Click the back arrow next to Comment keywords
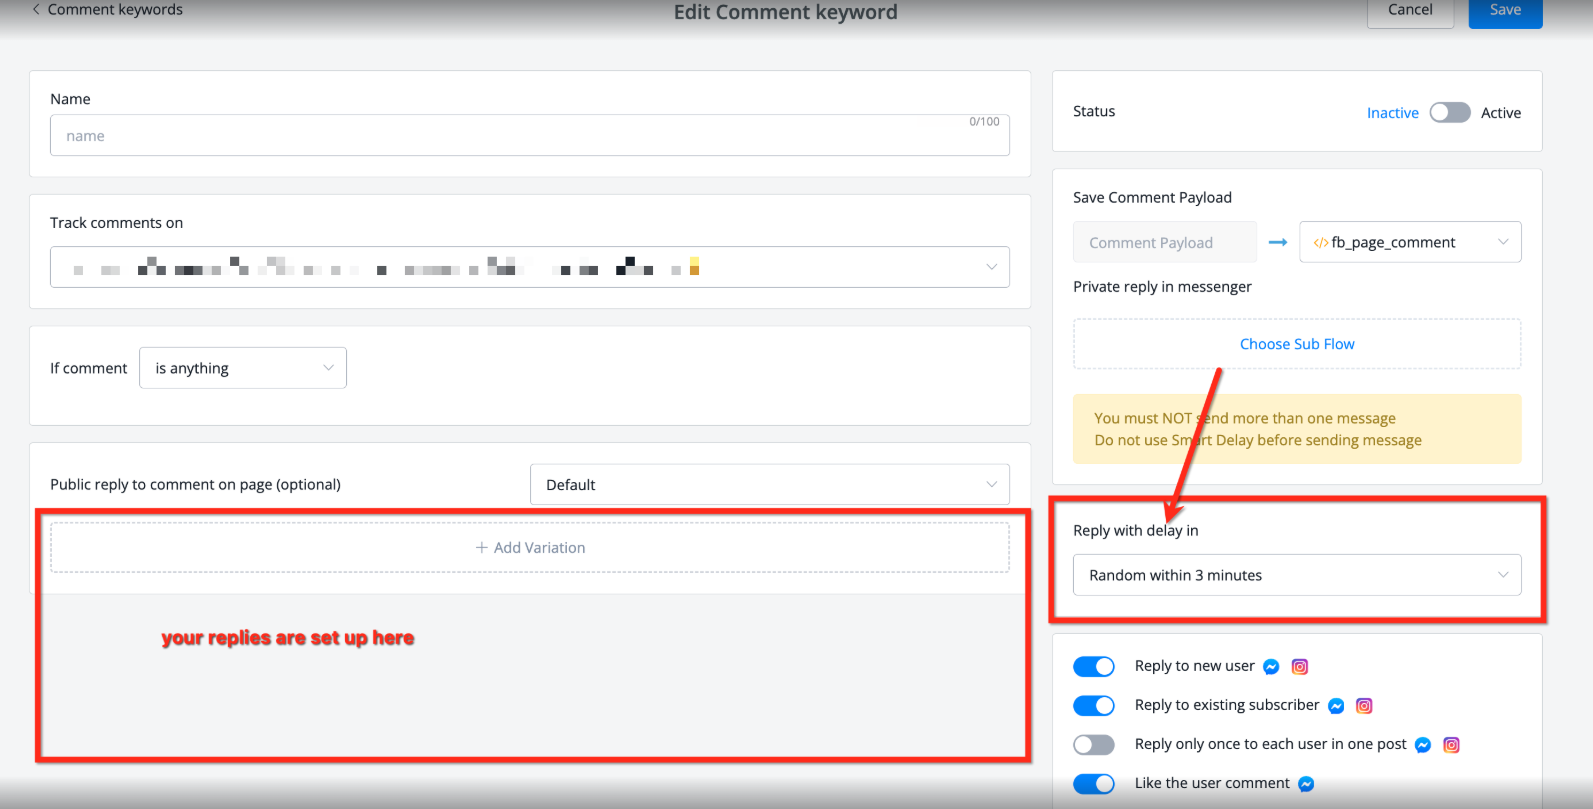1593x809 pixels. tap(37, 10)
